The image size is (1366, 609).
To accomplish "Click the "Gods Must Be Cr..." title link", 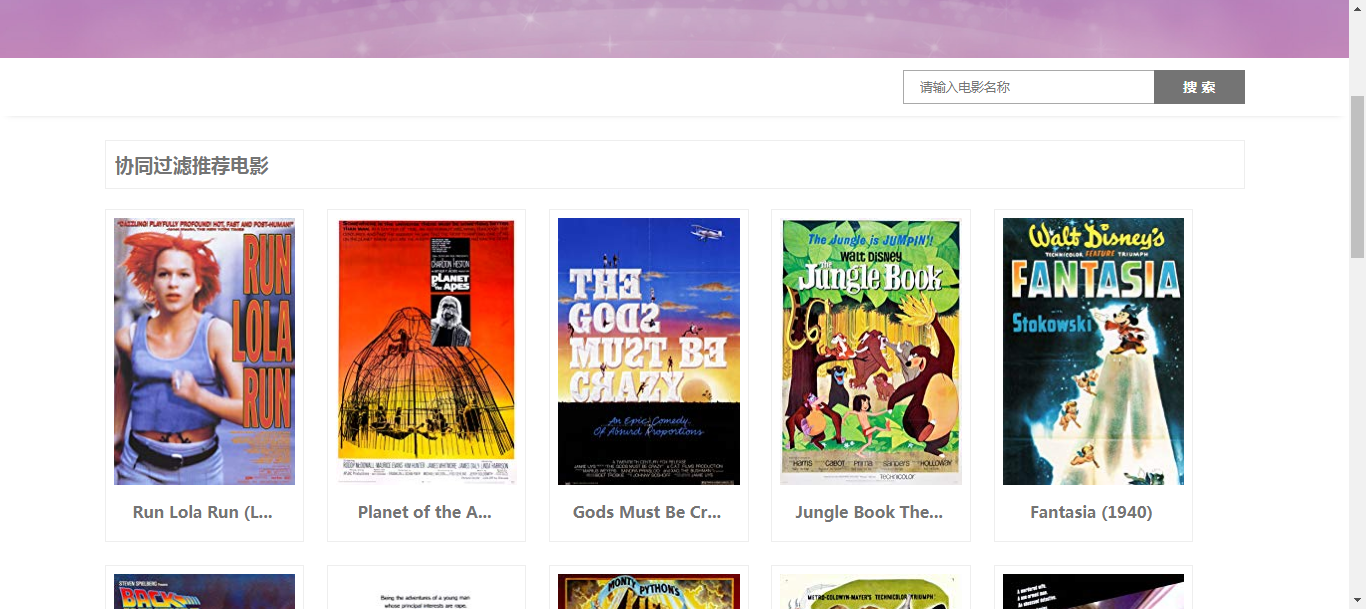I will (647, 512).
